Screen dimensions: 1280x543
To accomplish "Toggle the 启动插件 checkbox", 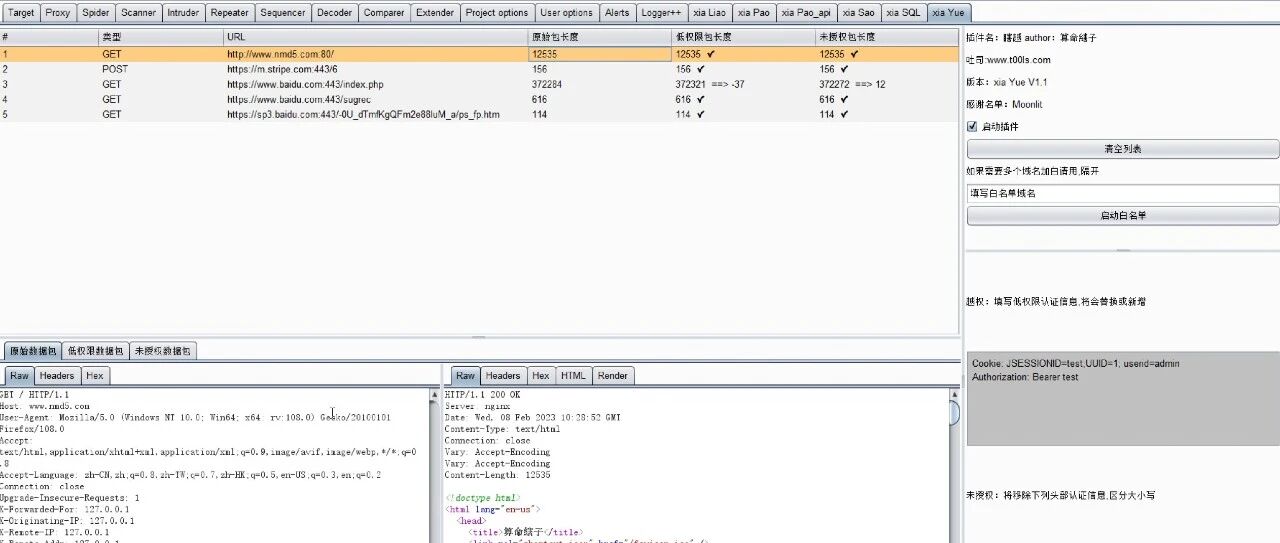I will coord(972,127).
